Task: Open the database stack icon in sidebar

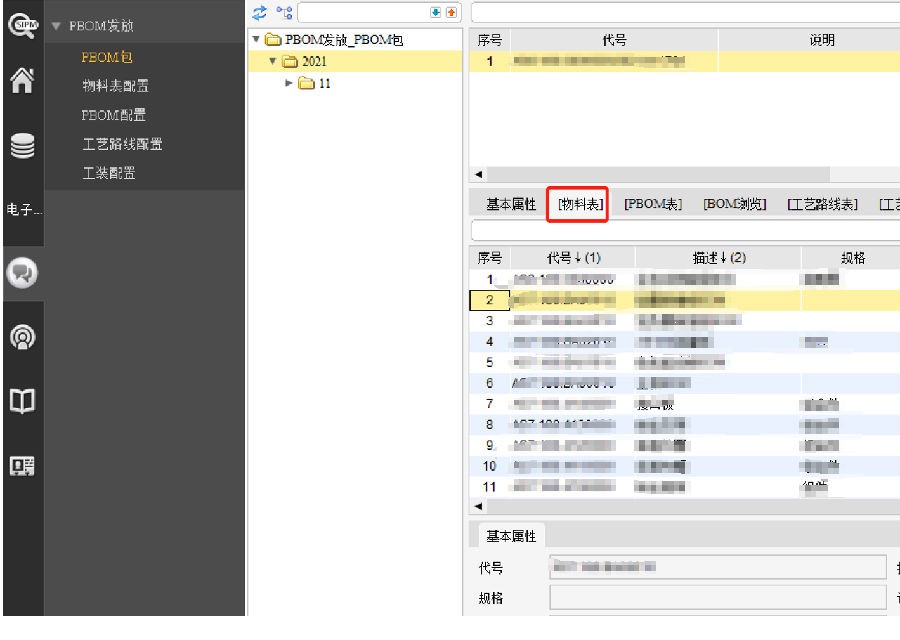Action: 20,147
